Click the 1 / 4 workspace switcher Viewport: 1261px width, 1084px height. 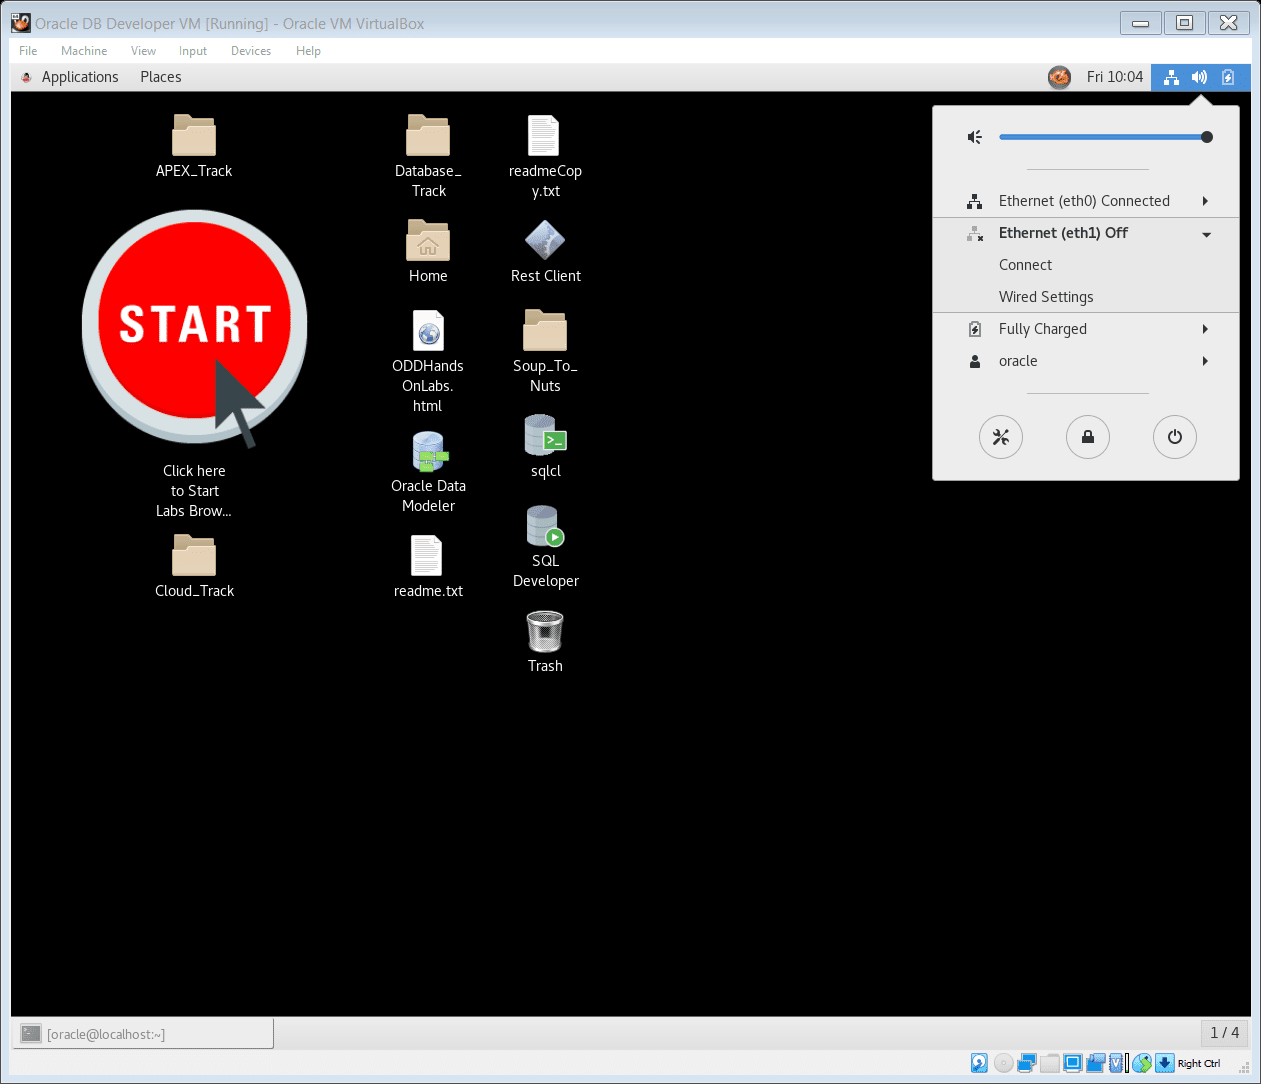[1224, 1033]
